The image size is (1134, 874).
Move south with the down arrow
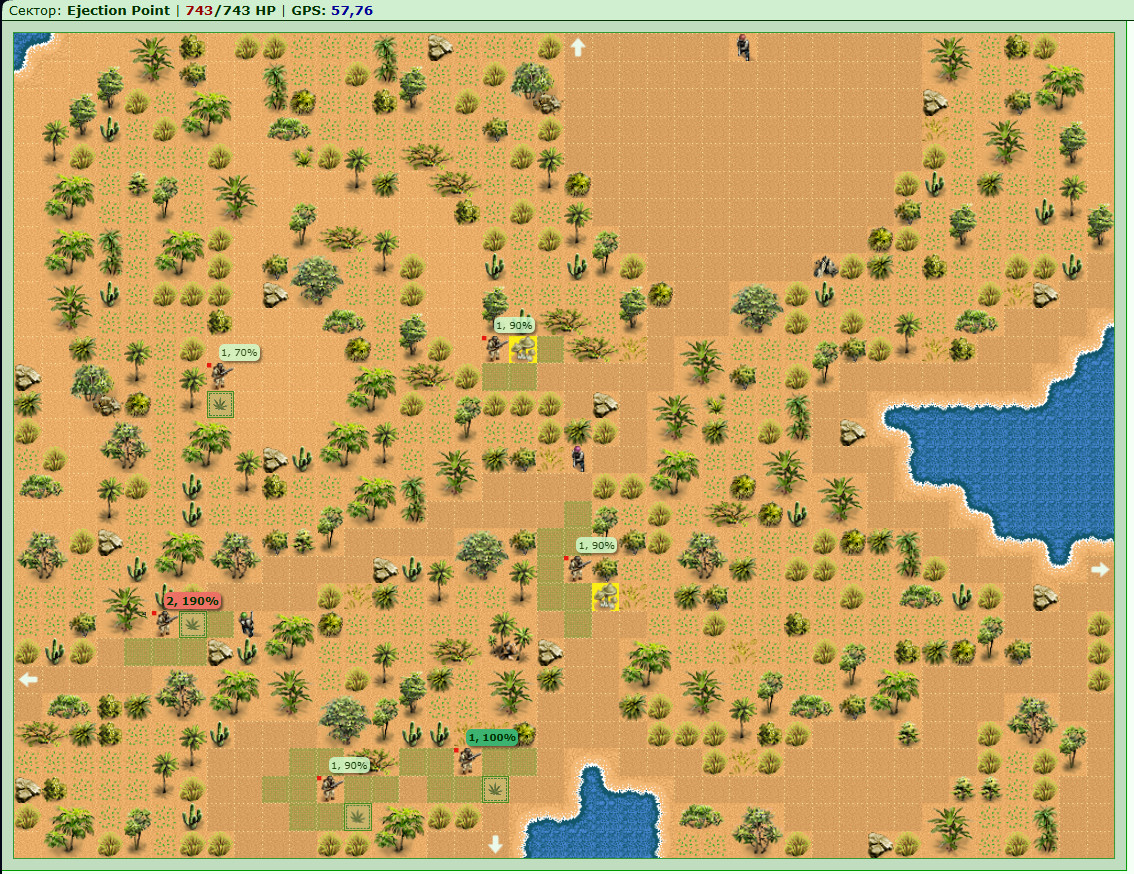495,844
